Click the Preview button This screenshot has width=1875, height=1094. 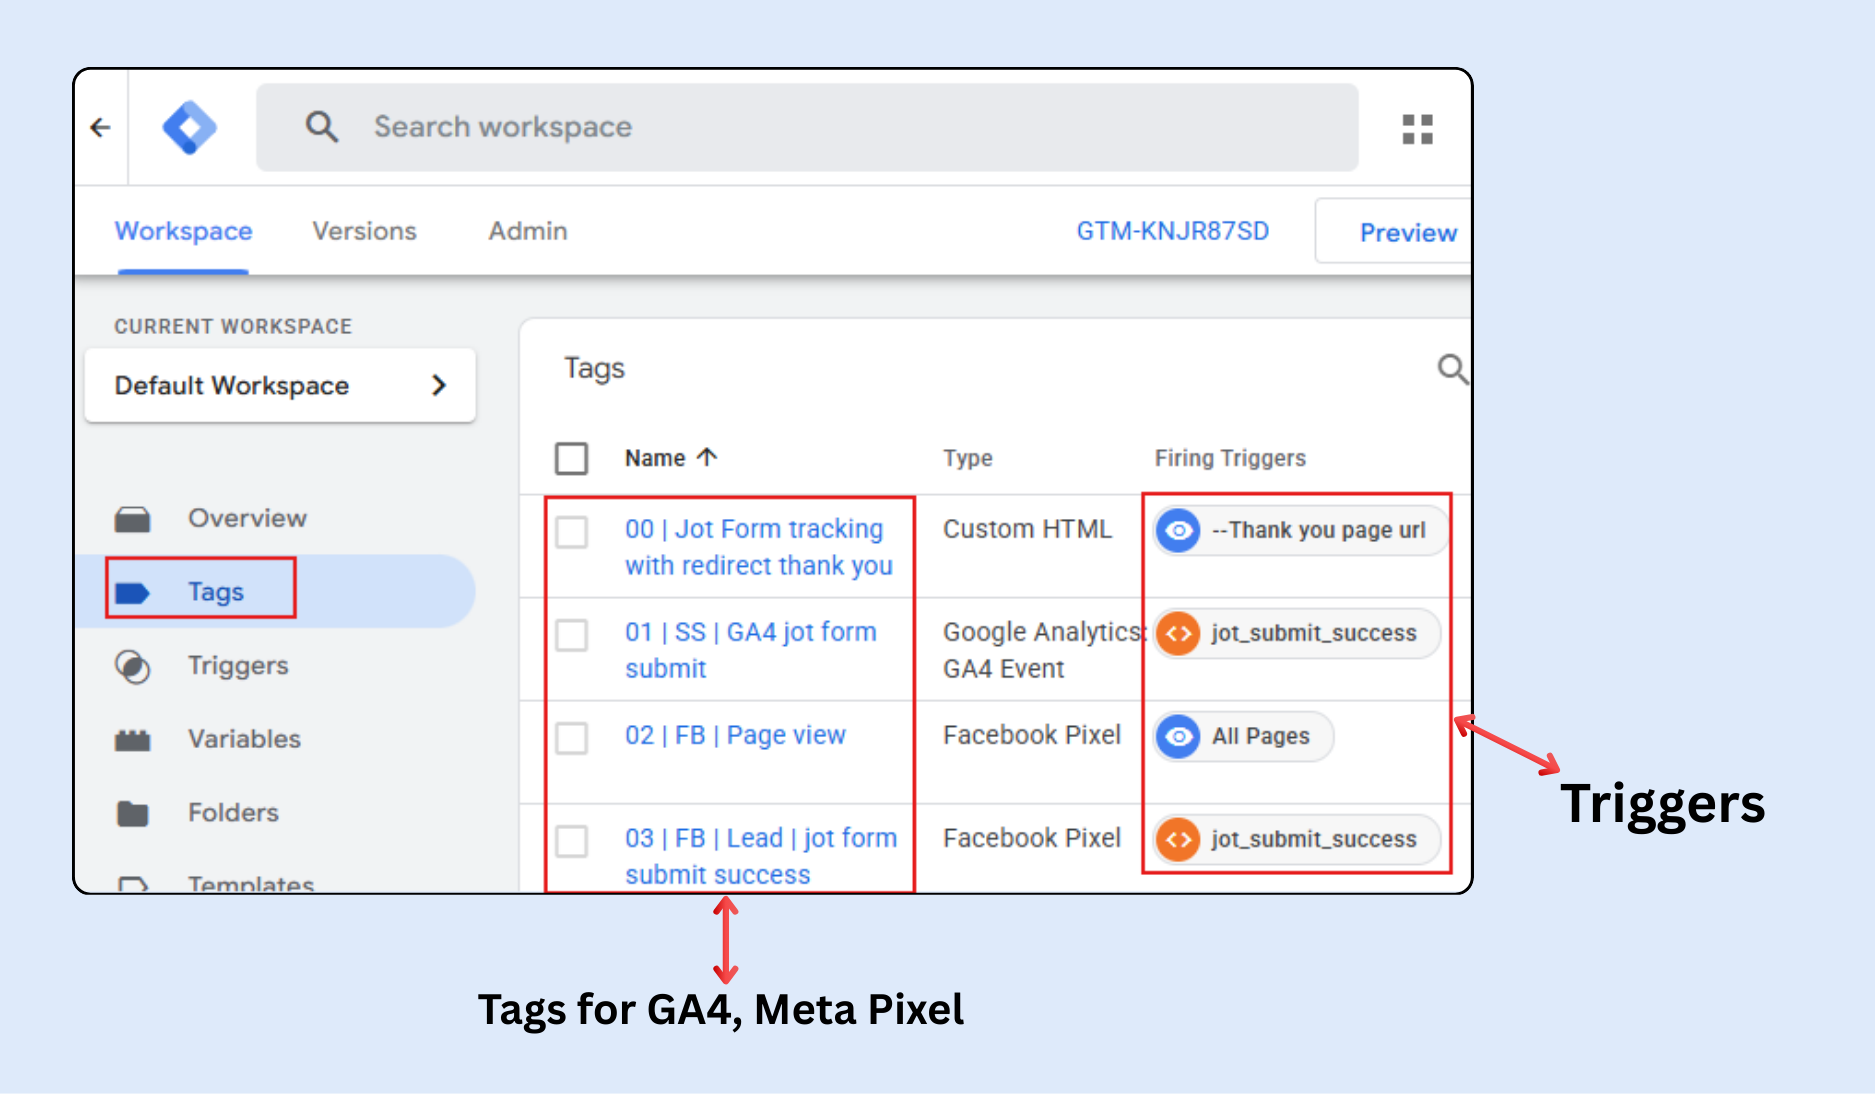[1406, 233]
